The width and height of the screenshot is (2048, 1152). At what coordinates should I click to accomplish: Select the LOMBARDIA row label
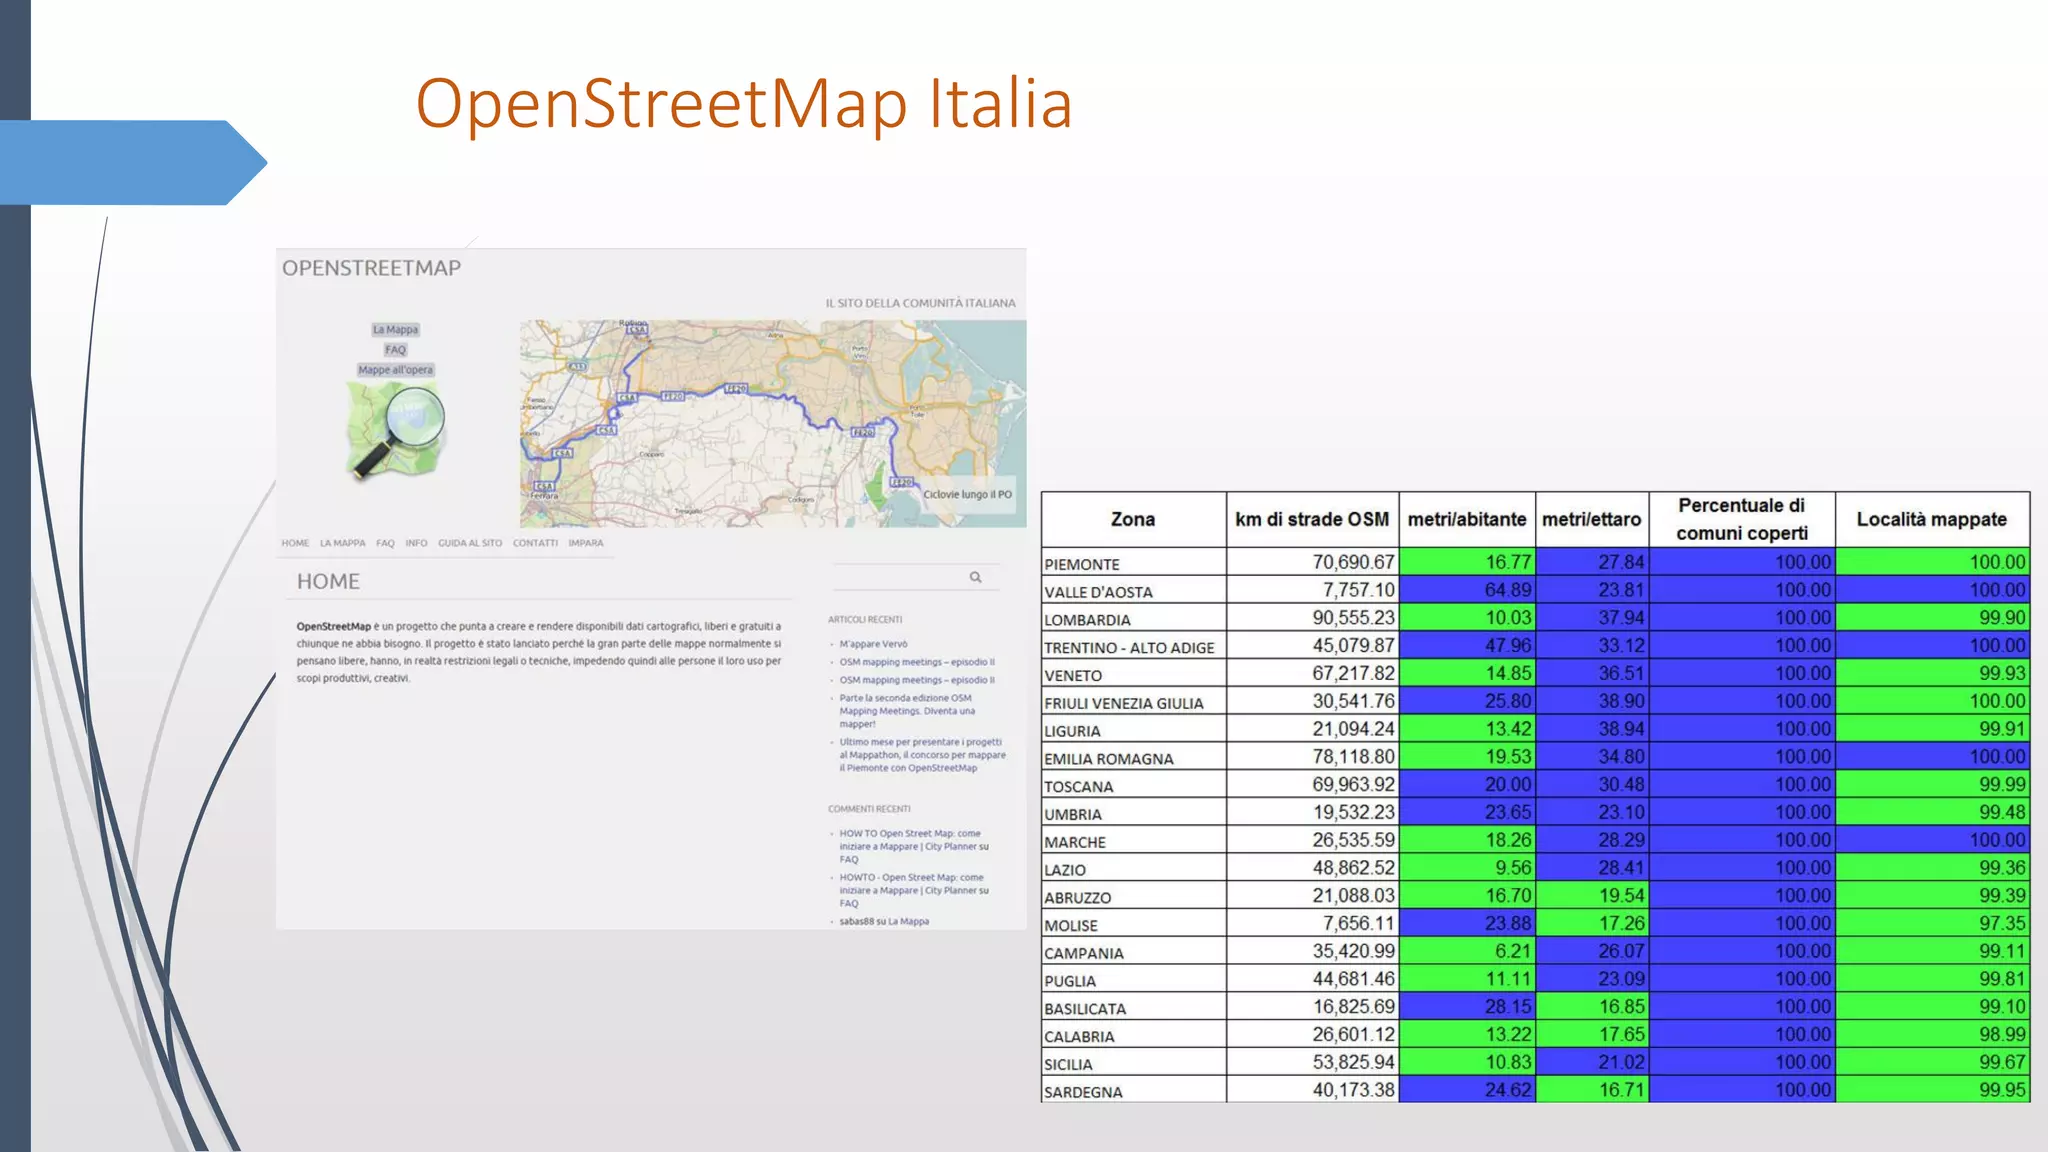[1087, 620]
